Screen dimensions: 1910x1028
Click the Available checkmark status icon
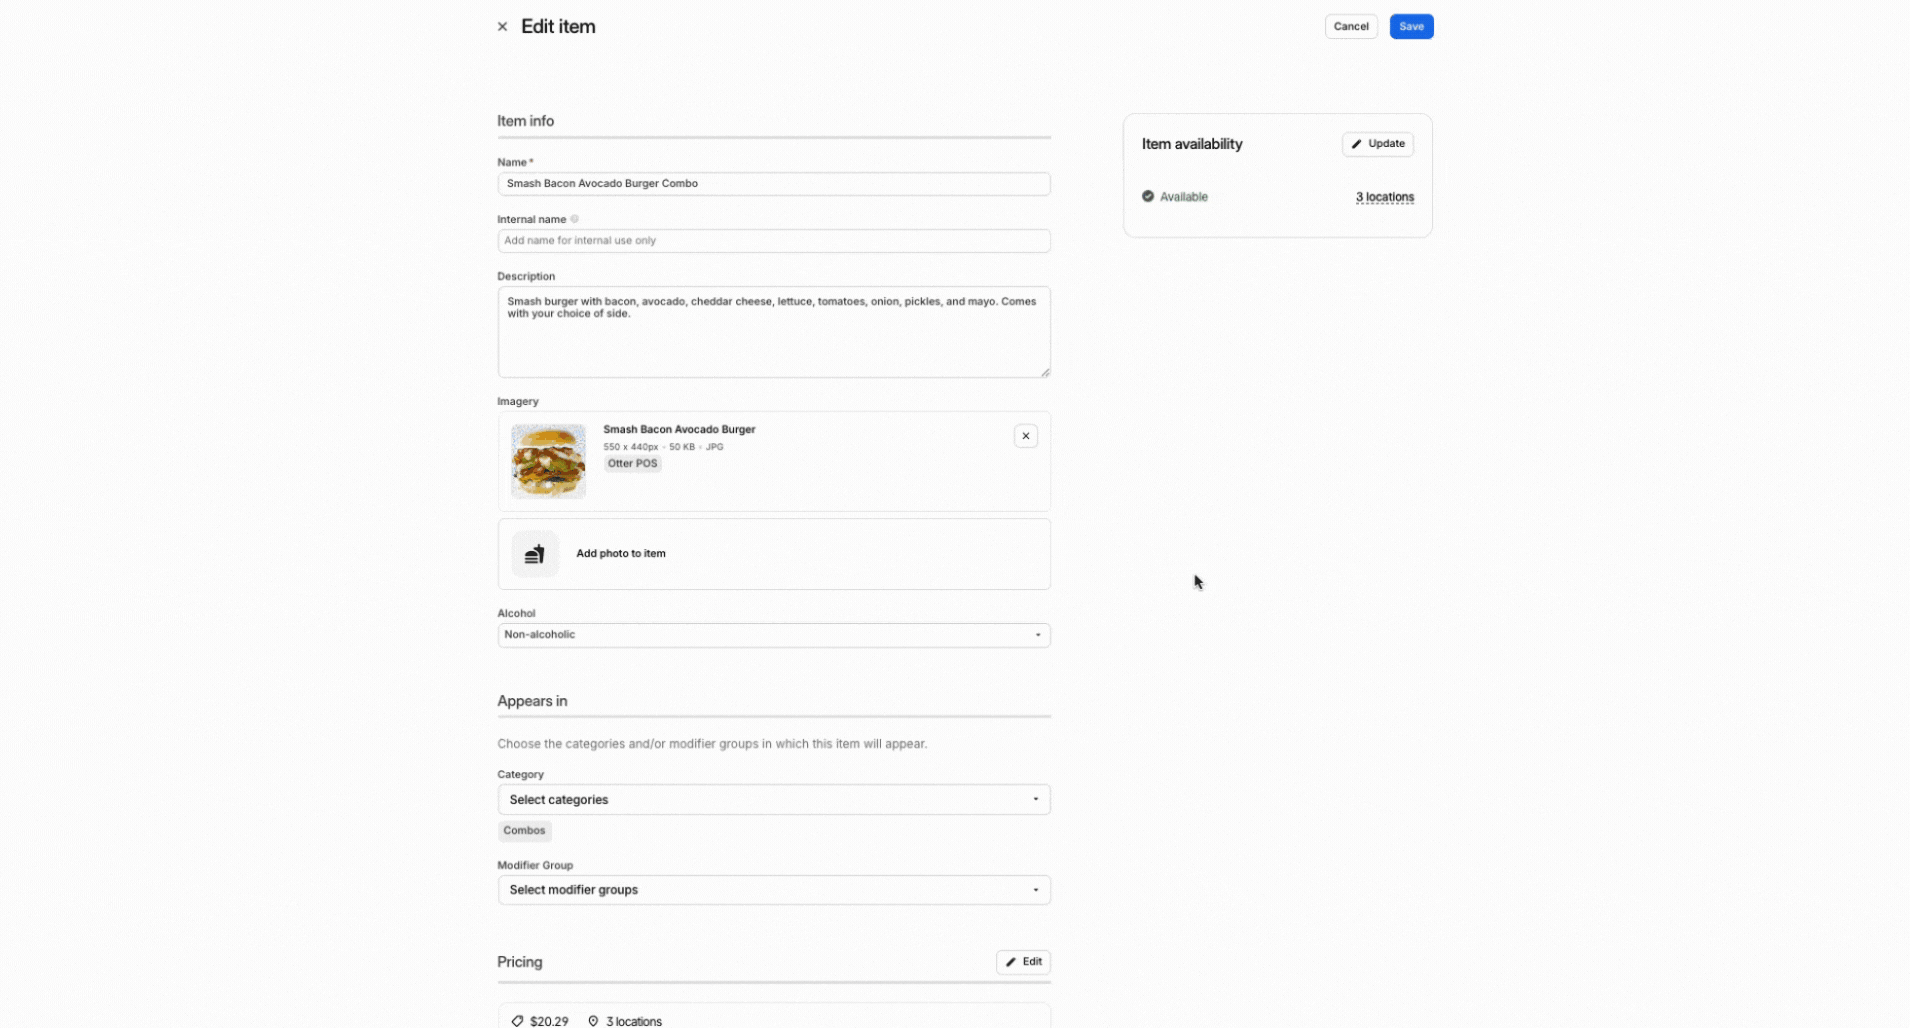pos(1148,197)
